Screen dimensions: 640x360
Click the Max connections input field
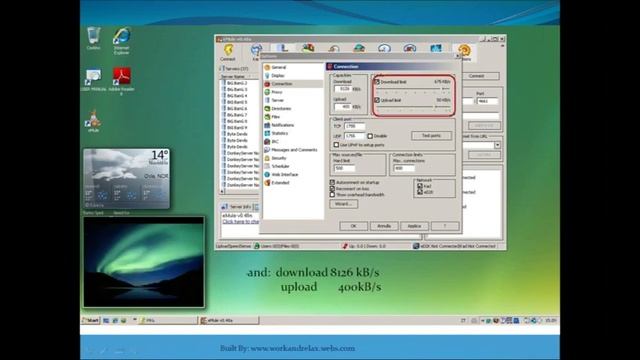click(x=404, y=168)
